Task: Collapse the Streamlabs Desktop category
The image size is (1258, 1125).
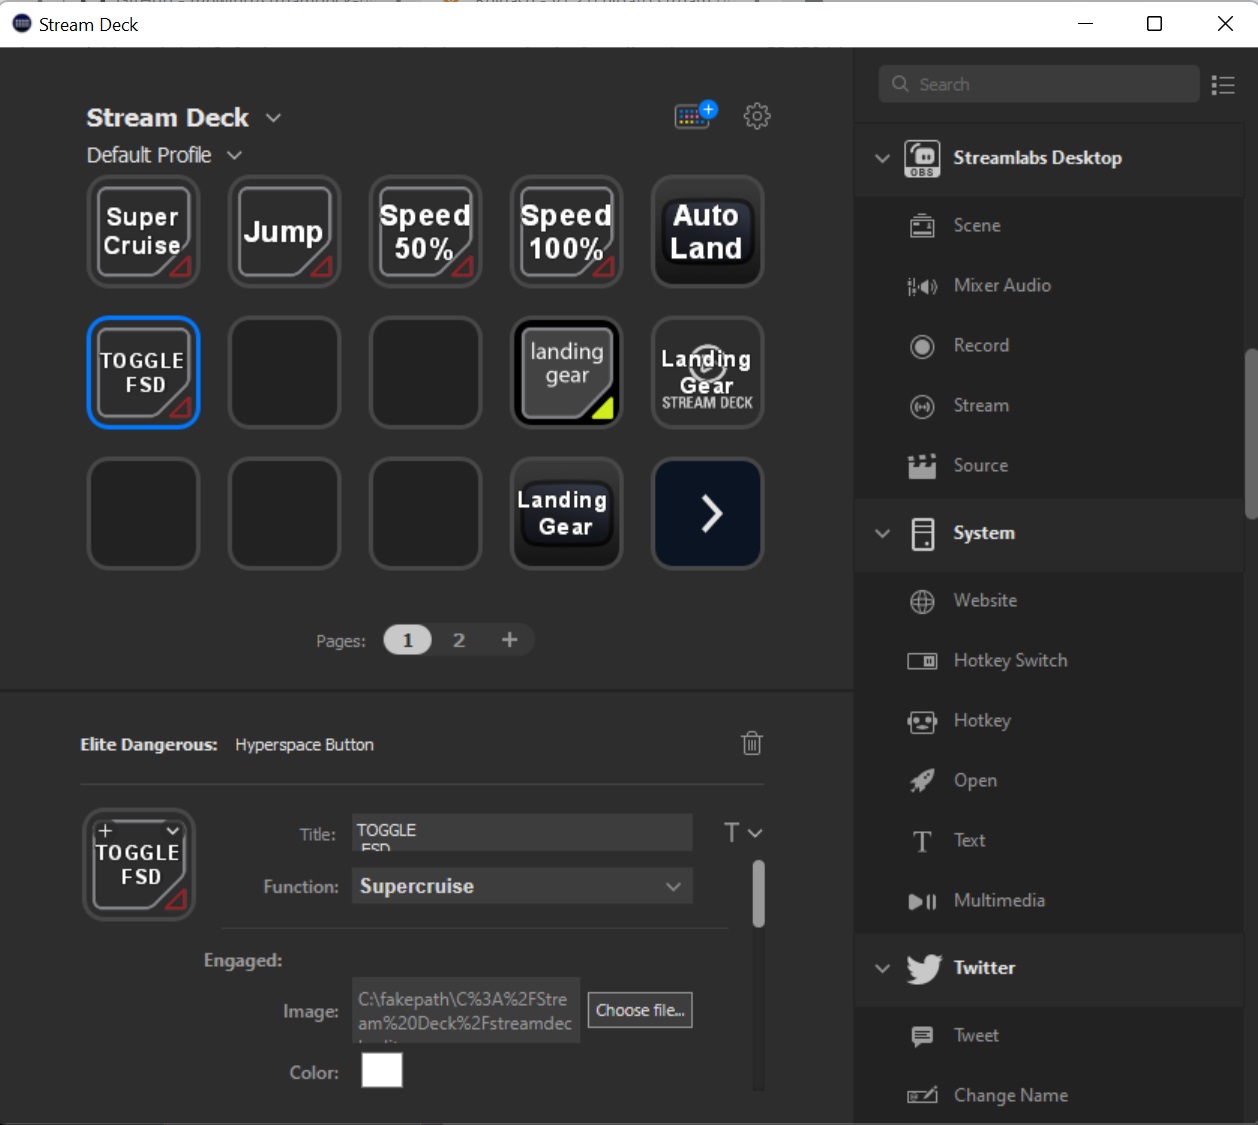Action: click(882, 158)
